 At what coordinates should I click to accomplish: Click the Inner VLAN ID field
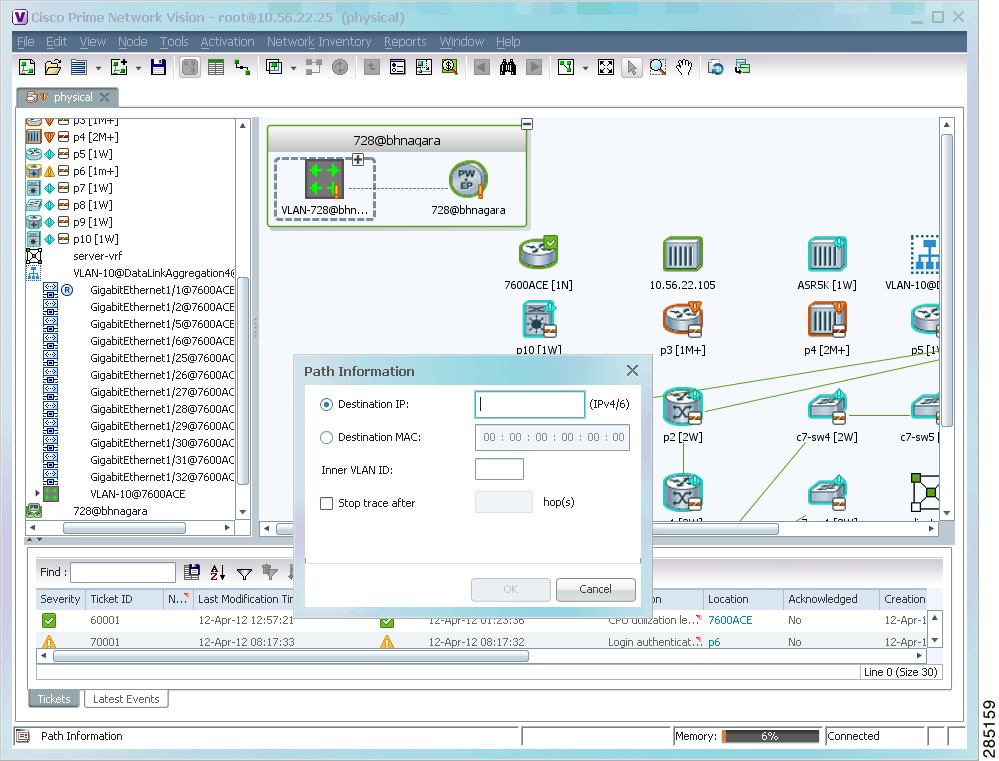coord(499,469)
